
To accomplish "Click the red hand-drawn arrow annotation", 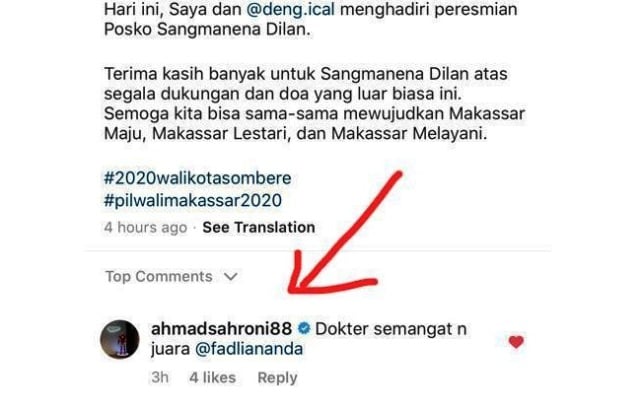I will (345, 233).
